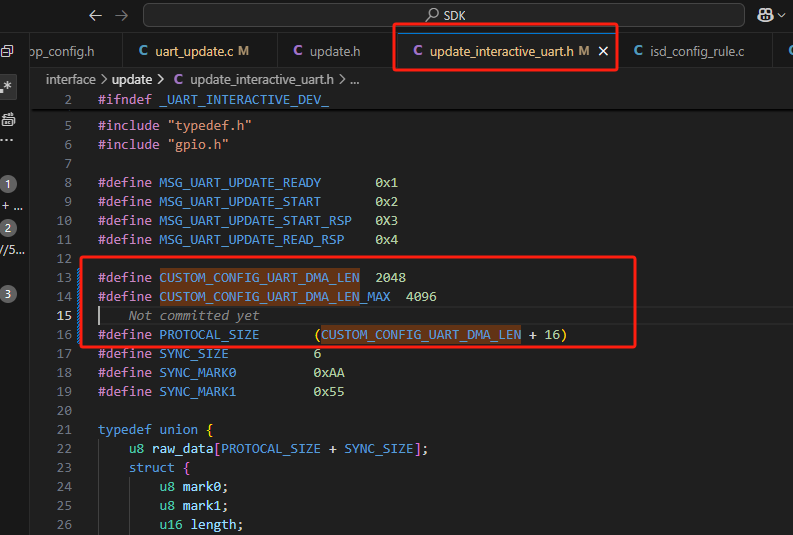793x535 pixels.
Task: Click the "//5..." search result entry
Action: (12, 250)
